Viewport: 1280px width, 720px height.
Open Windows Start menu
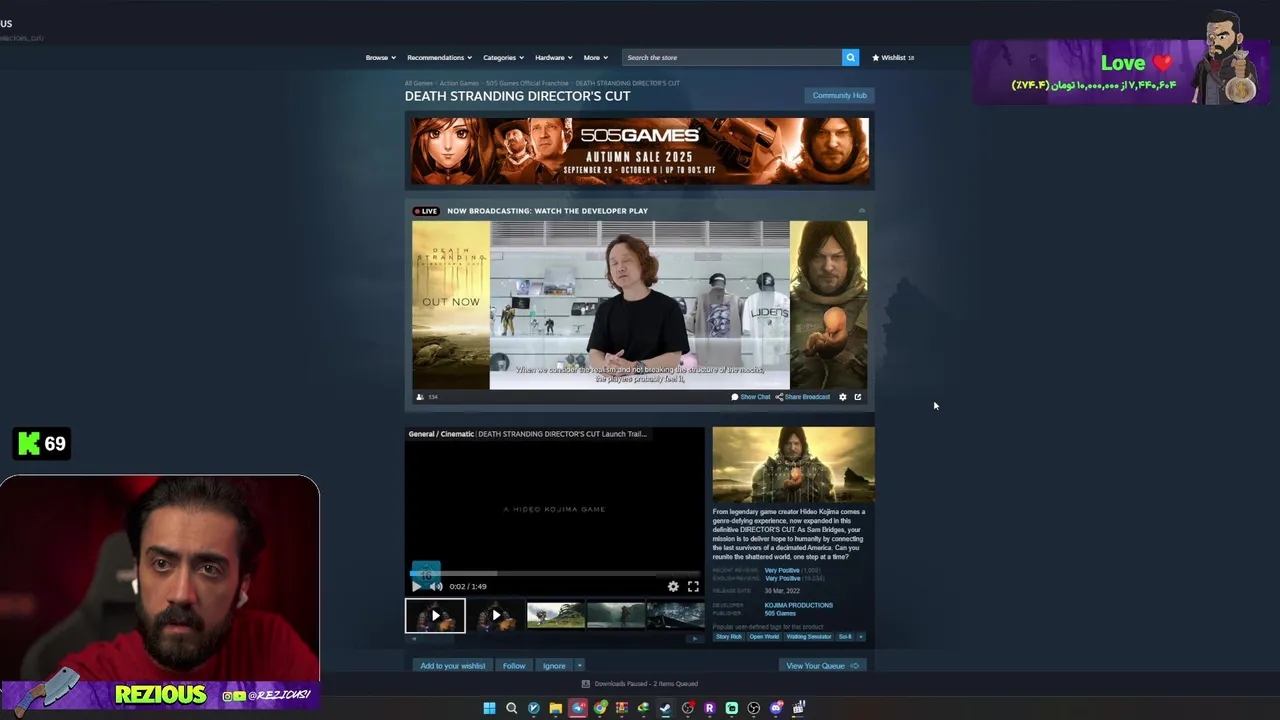tap(489, 708)
